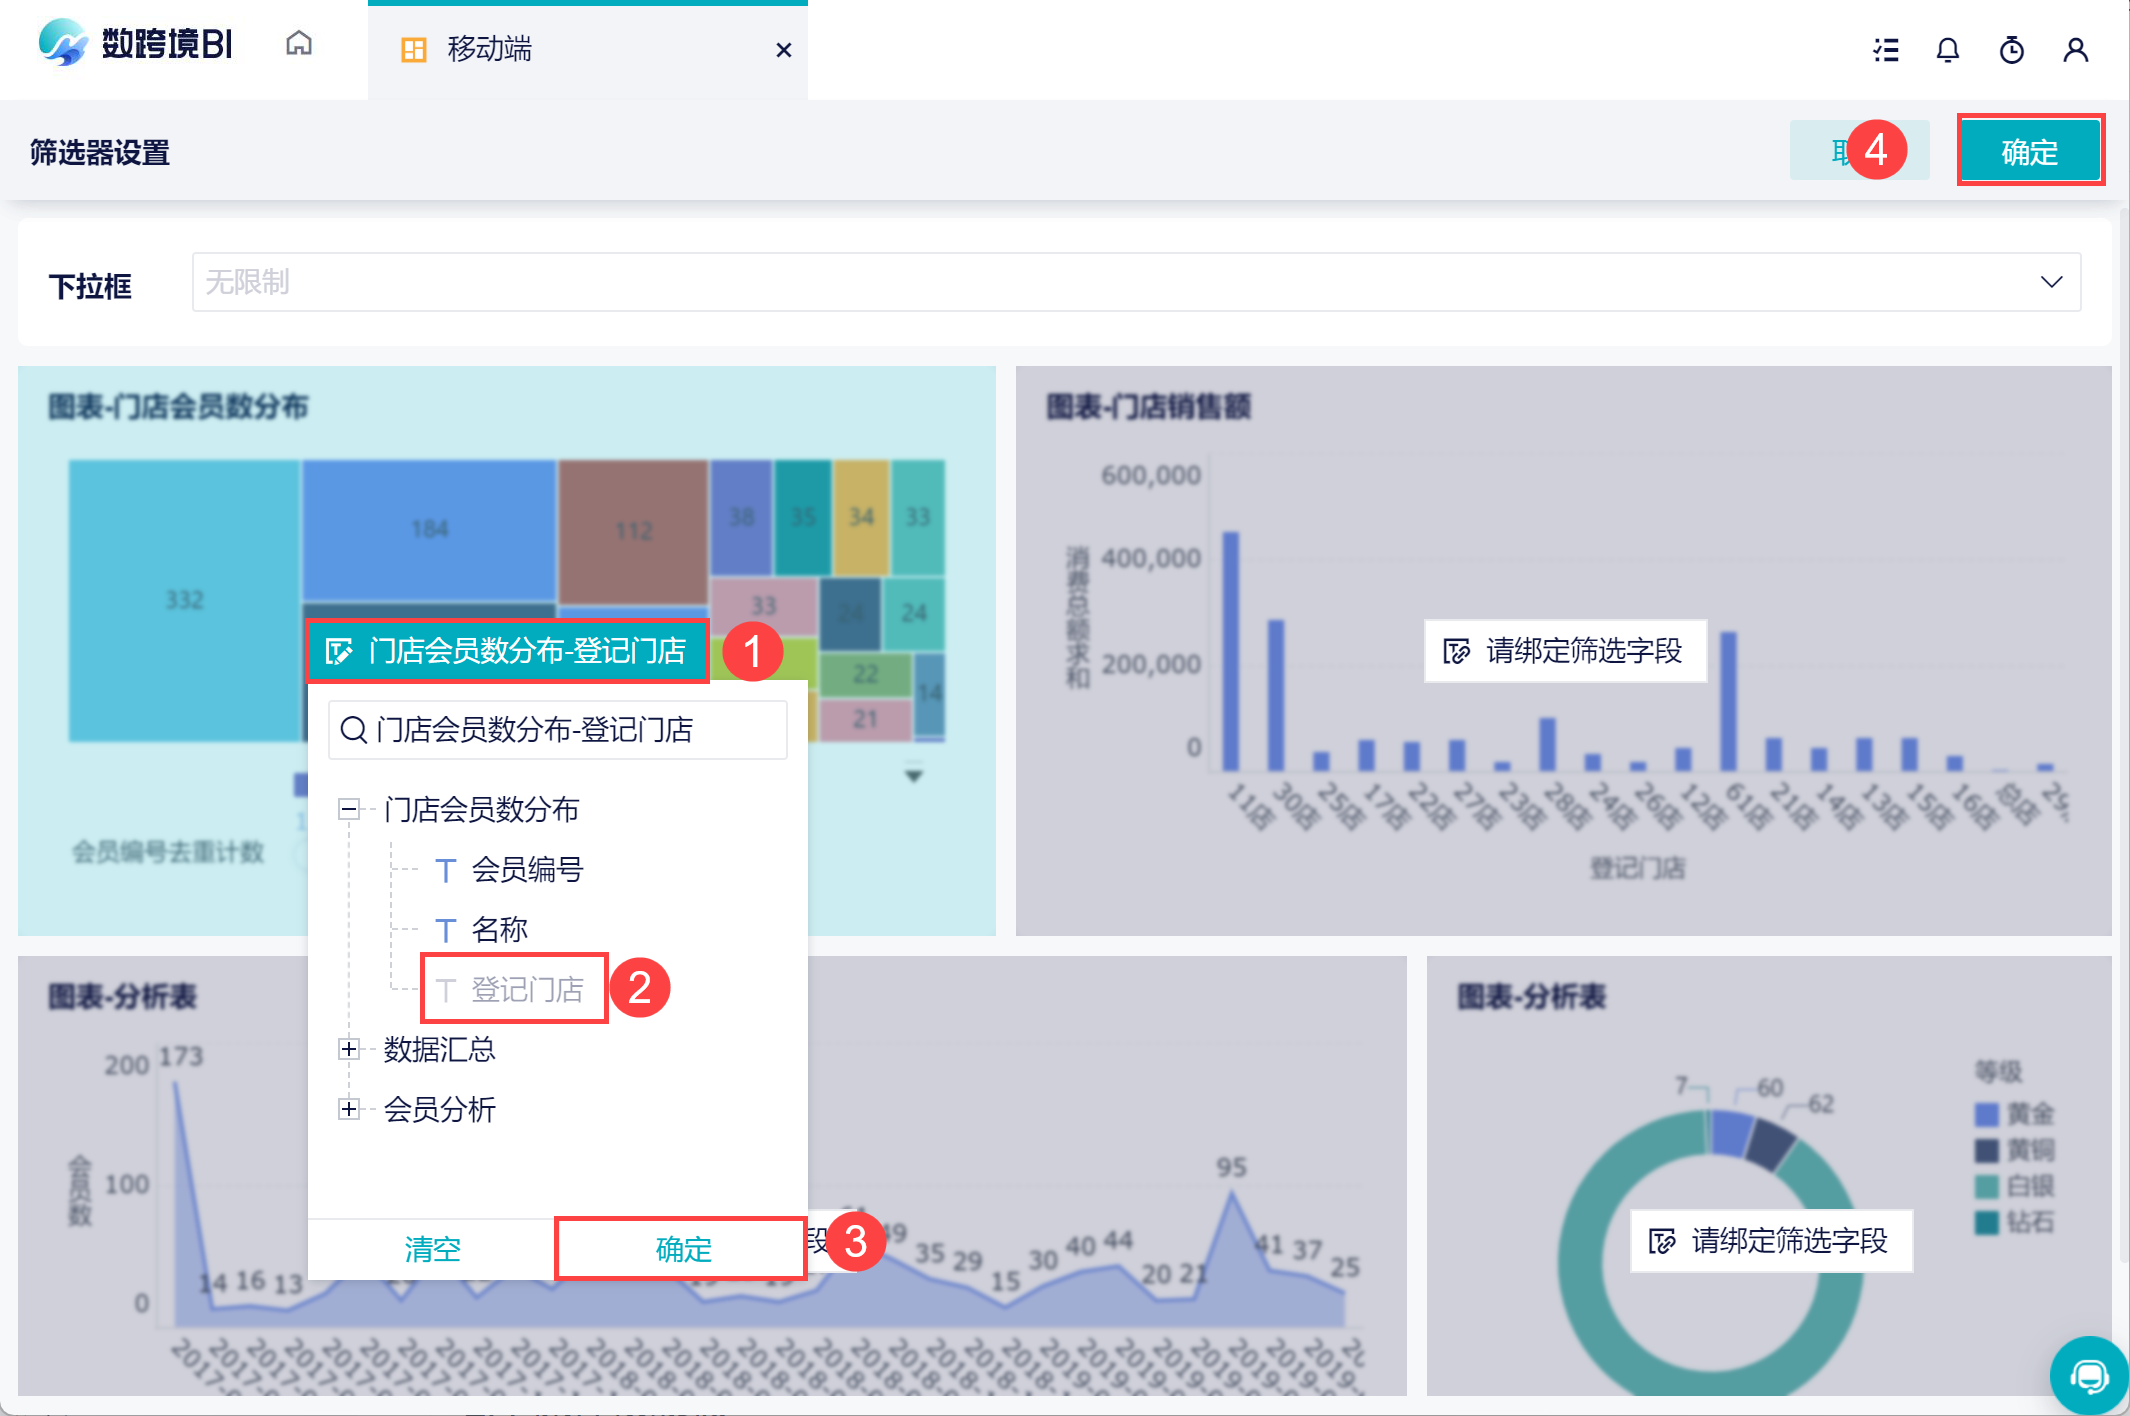The image size is (2130, 1416).
Task: Open the timer schedule icon
Action: [x=2012, y=50]
